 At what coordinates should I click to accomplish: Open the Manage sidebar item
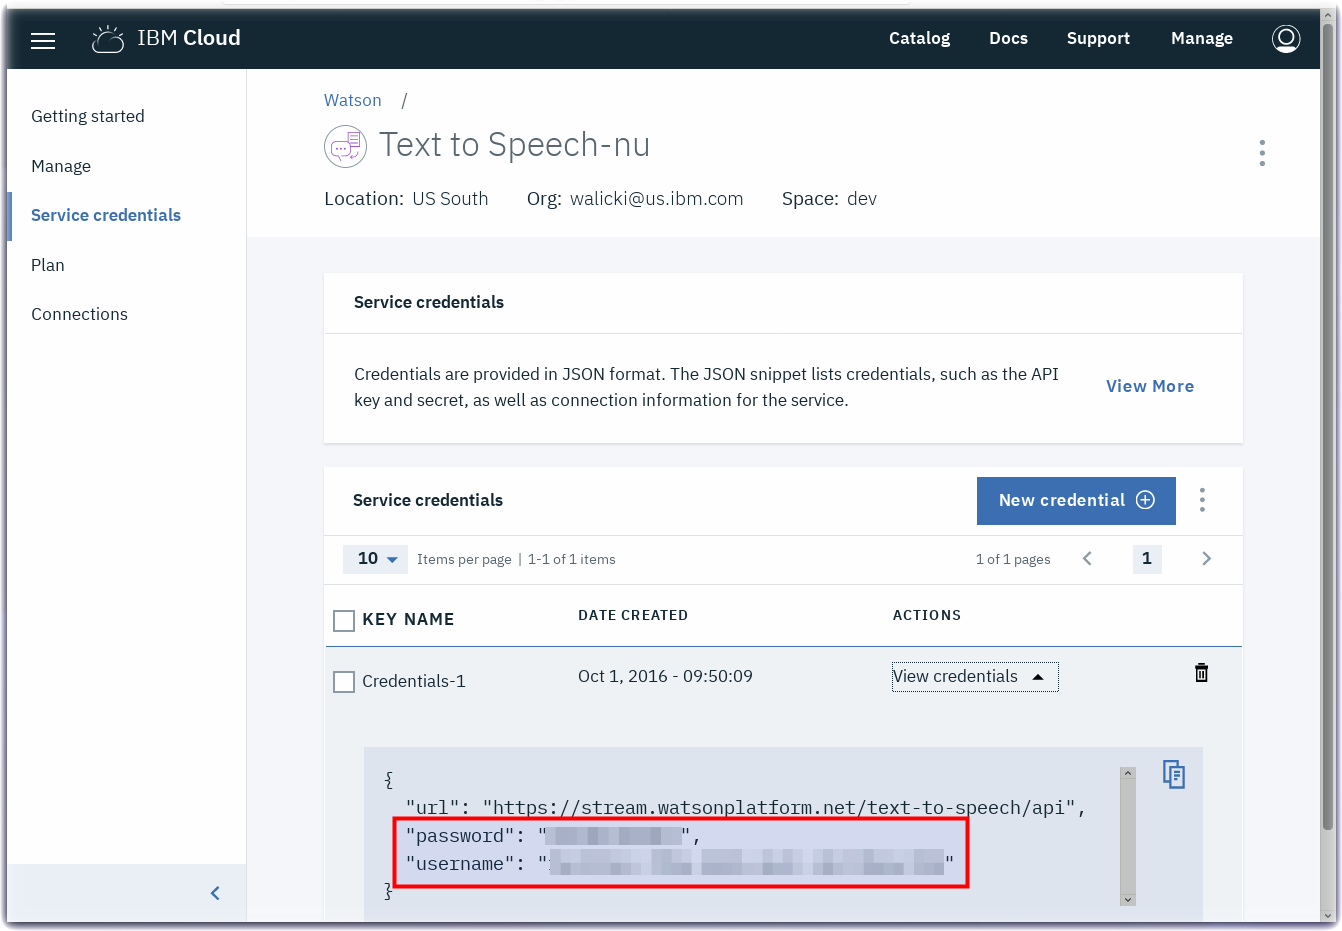[61, 166]
